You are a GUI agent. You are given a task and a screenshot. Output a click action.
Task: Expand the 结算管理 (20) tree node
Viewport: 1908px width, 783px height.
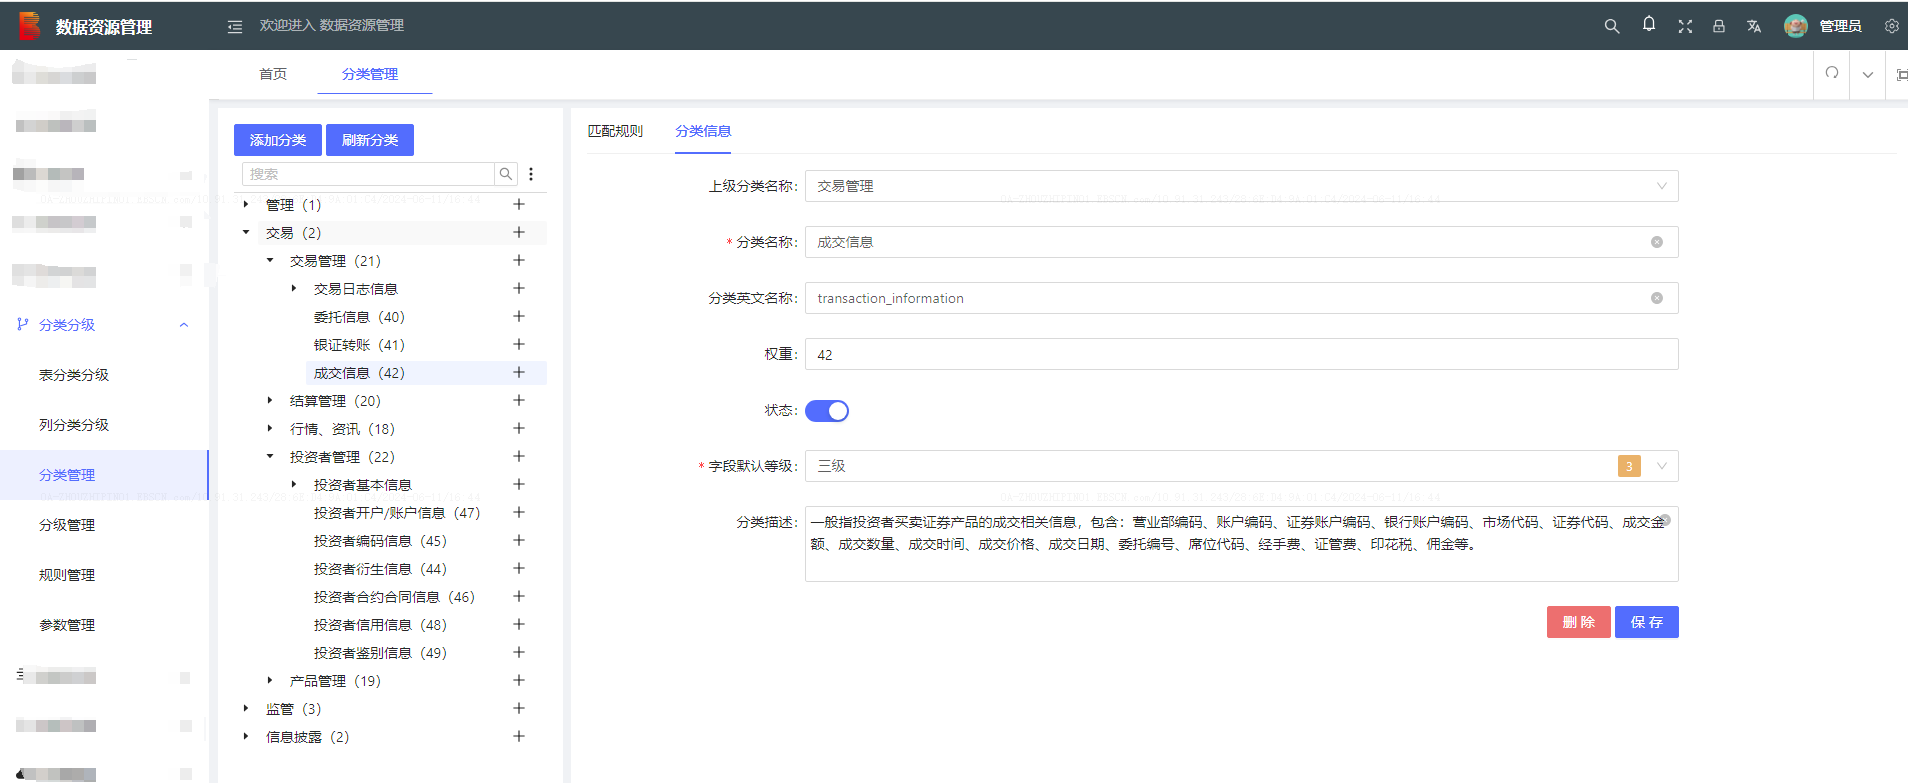click(x=270, y=401)
